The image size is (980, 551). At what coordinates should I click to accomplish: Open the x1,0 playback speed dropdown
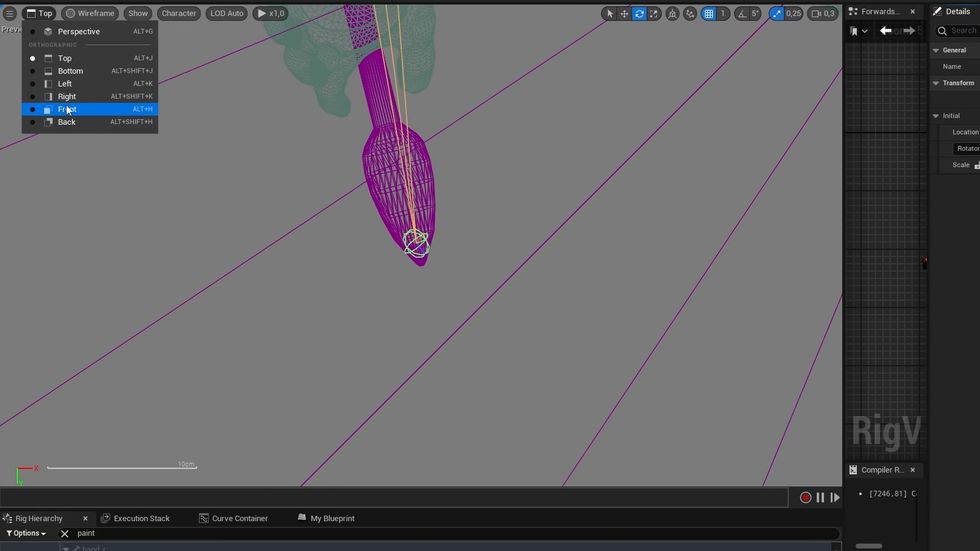tap(271, 13)
